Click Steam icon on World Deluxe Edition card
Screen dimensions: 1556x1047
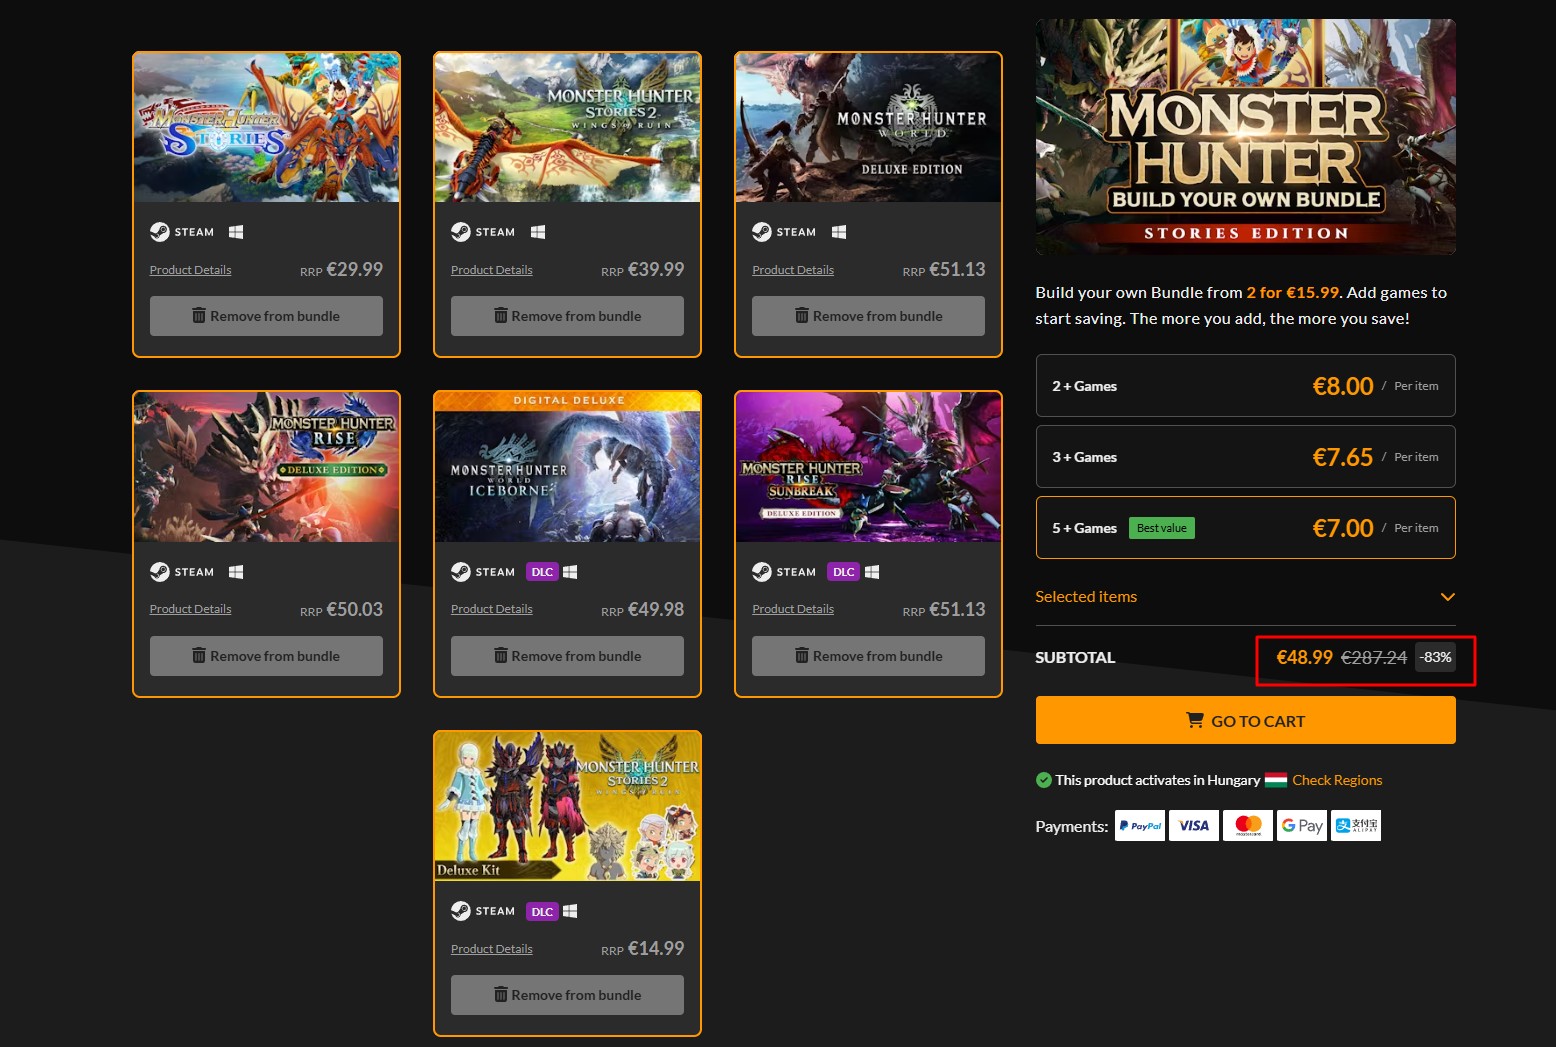click(x=784, y=232)
